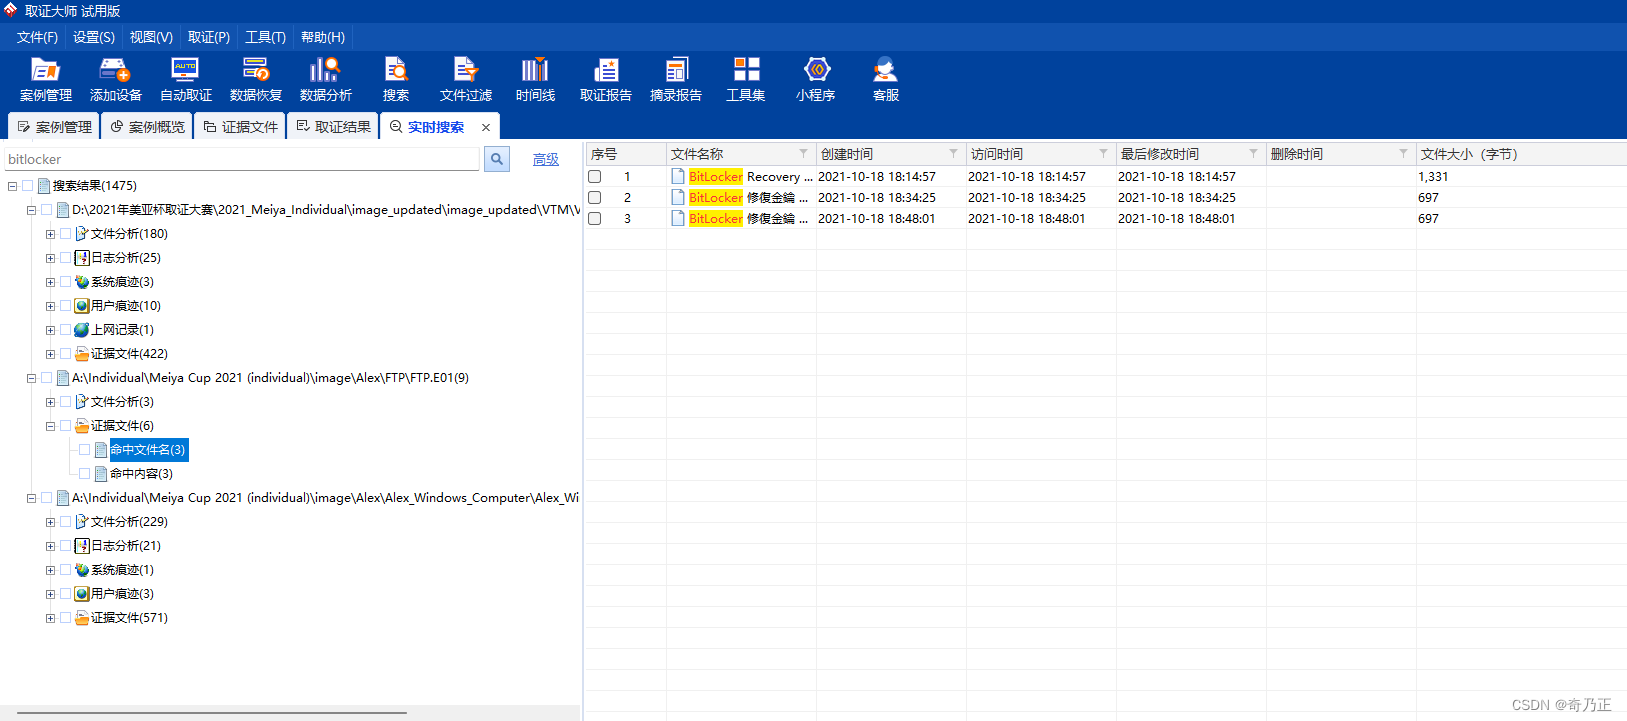Tick checkbox next to 搜索结果(1475)
The height and width of the screenshot is (721, 1627).
(28, 185)
